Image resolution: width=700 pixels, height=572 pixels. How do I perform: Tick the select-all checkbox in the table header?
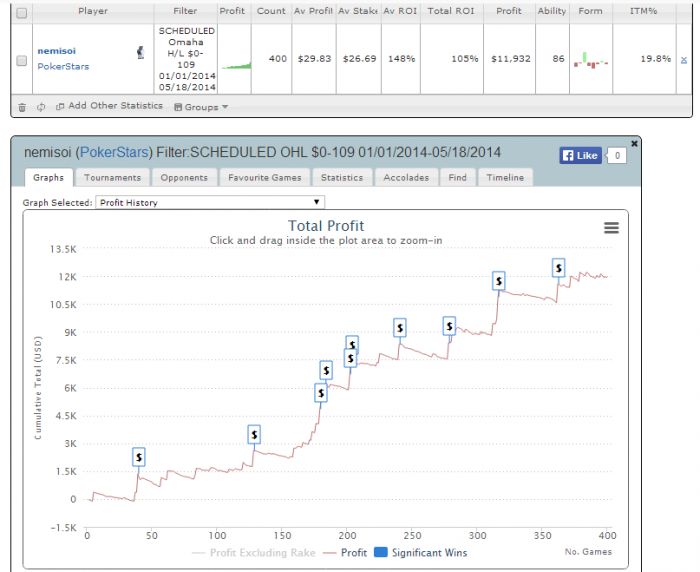pyautogui.click(x=21, y=13)
